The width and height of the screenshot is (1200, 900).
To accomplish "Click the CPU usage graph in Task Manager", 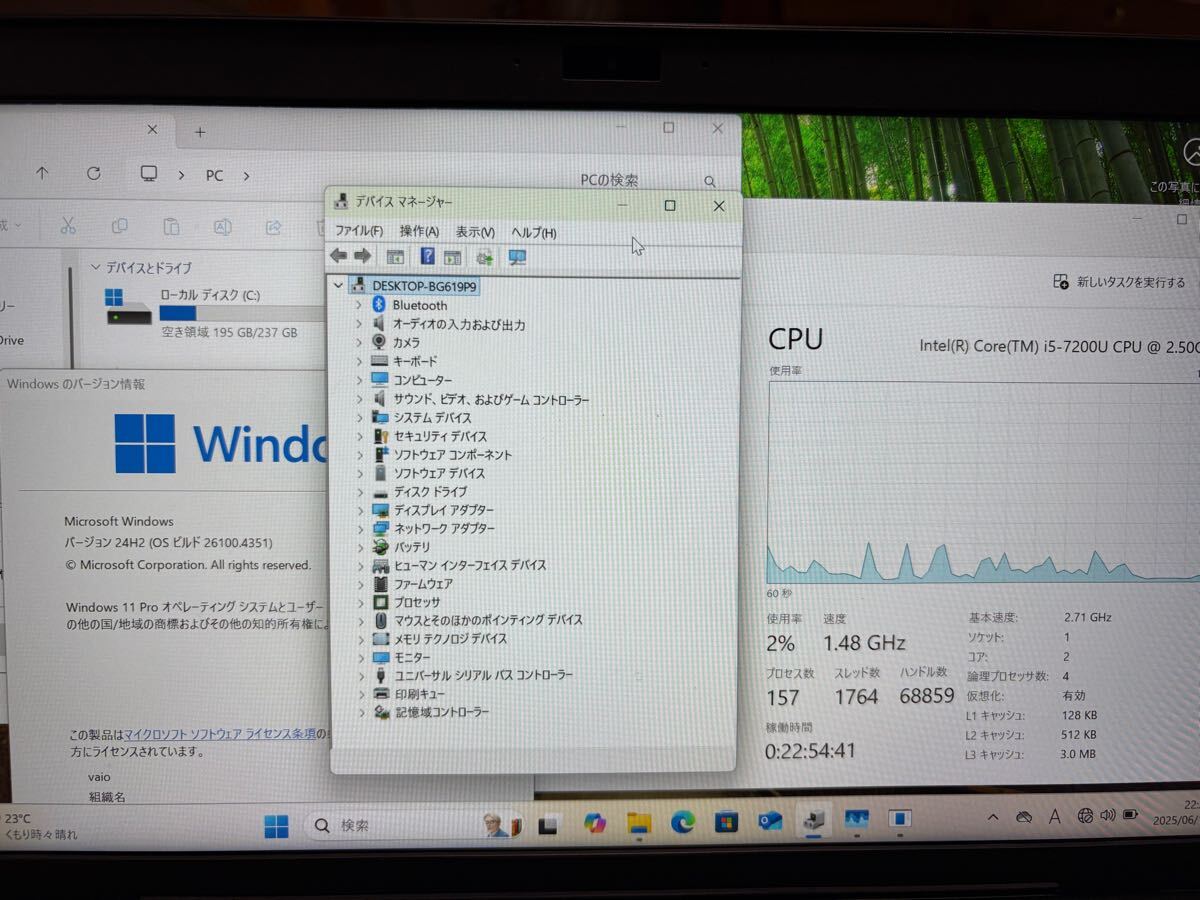I will click(983, 482).
